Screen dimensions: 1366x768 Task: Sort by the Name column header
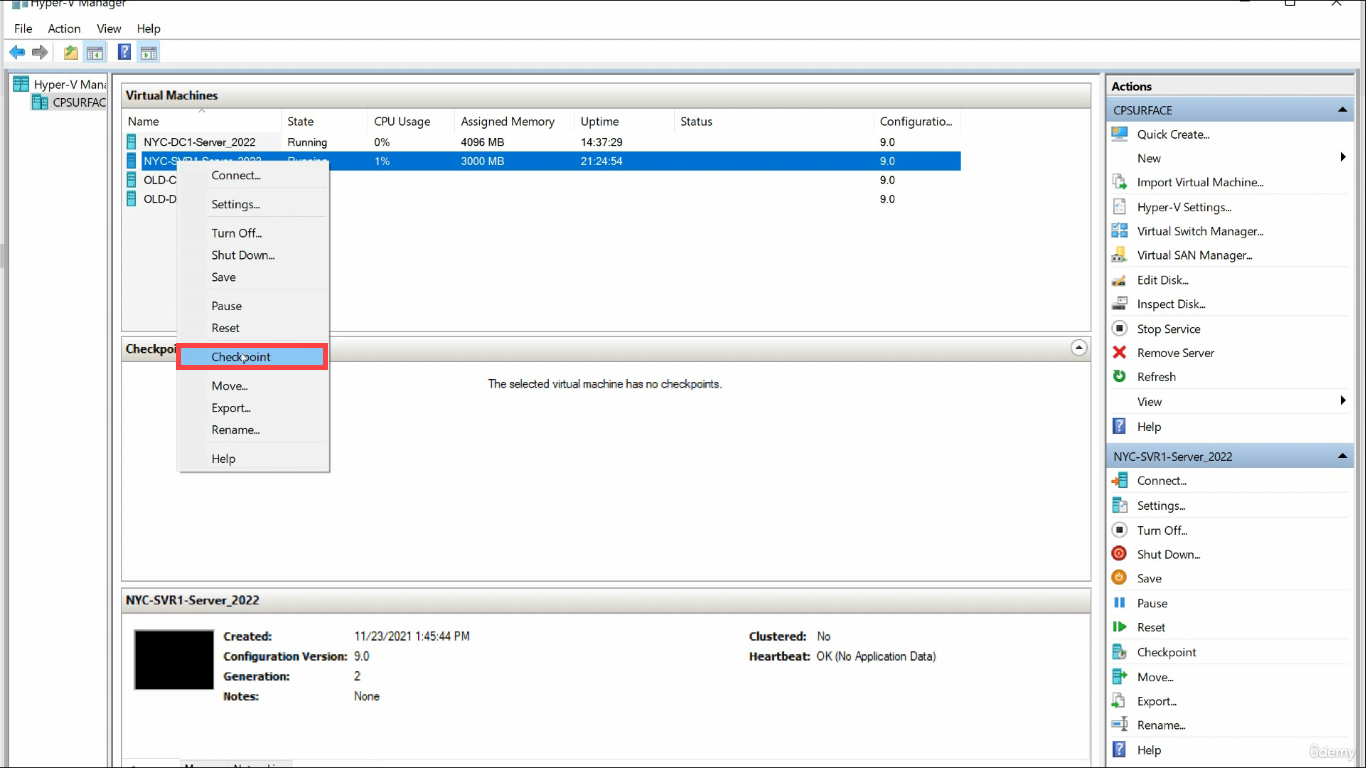point(203,121)
